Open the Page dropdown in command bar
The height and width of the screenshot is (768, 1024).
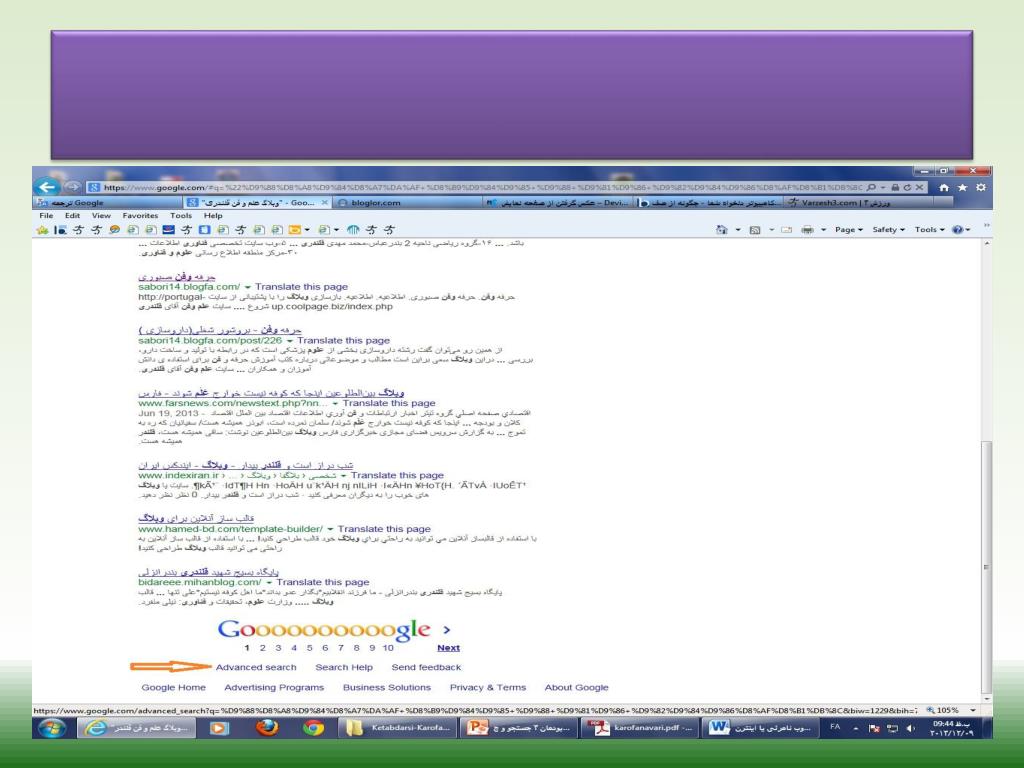click(849, 230)
